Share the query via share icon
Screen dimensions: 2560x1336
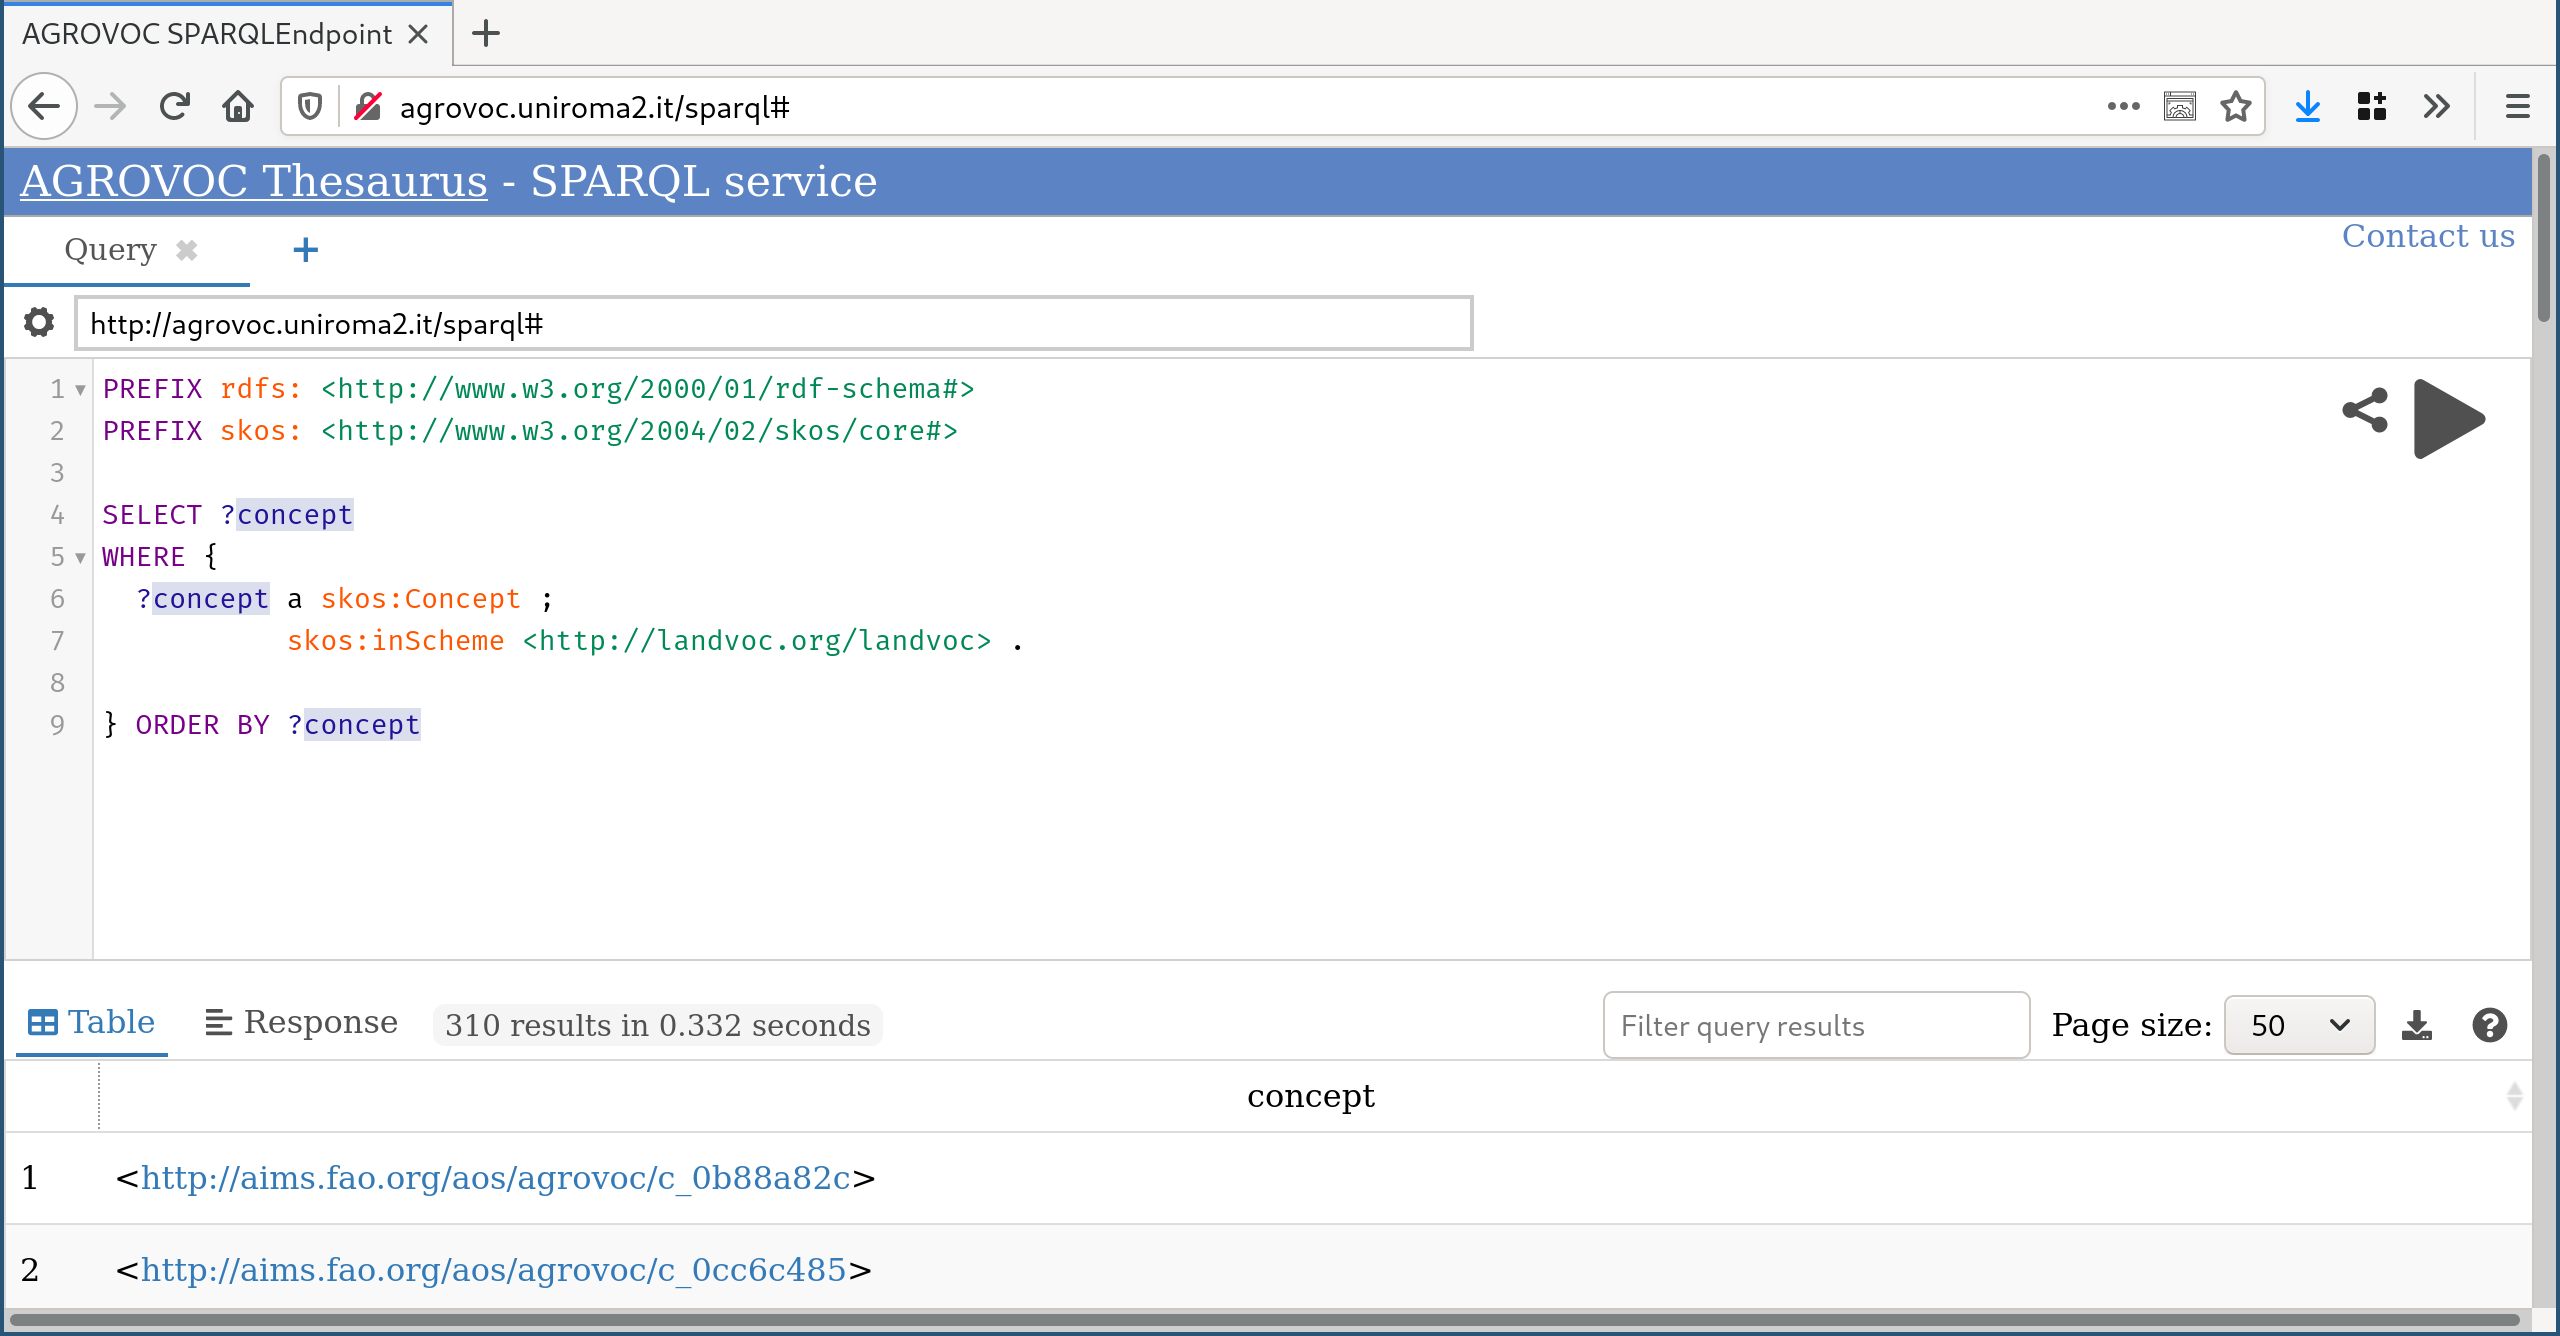click(2365, 410)
